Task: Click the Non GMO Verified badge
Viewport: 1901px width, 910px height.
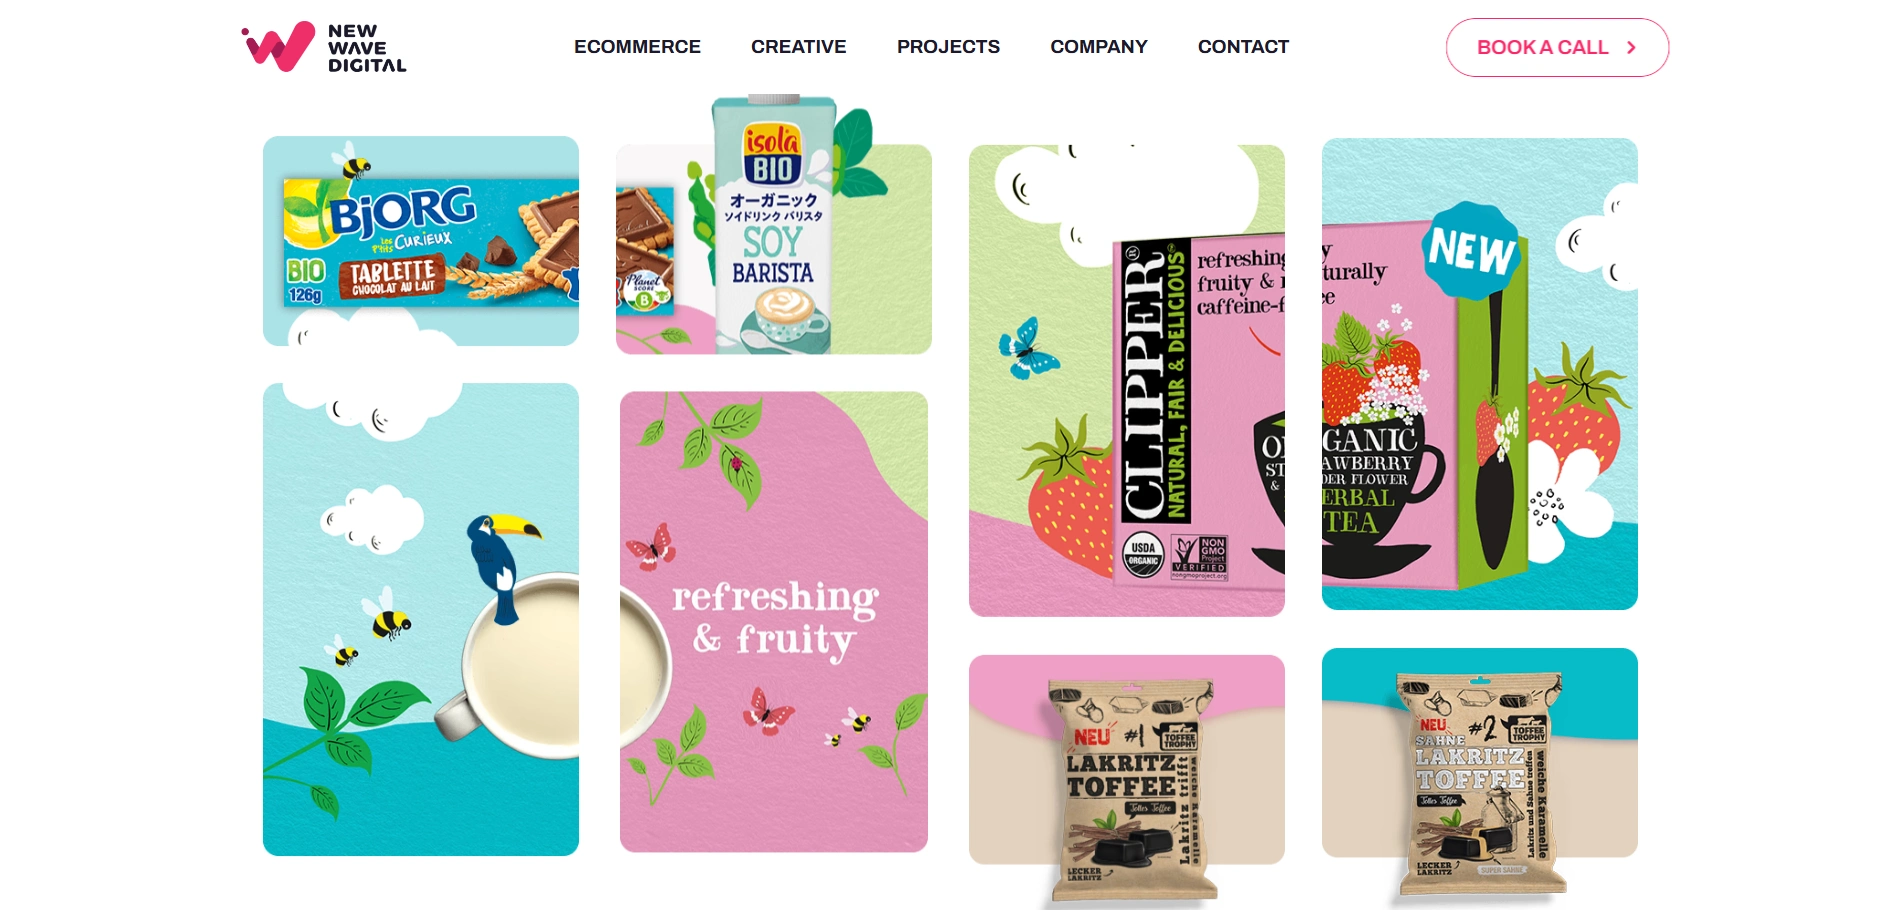Action: [x=1199, y=558]
